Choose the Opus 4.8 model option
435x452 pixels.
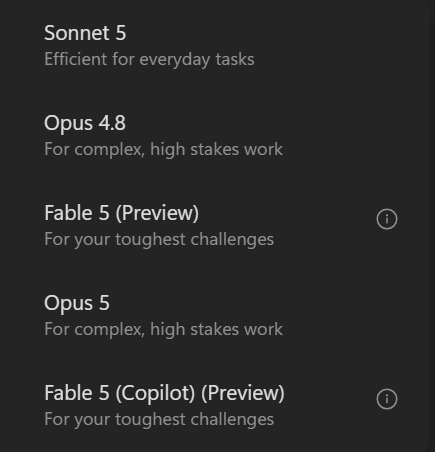coord(215,135)
